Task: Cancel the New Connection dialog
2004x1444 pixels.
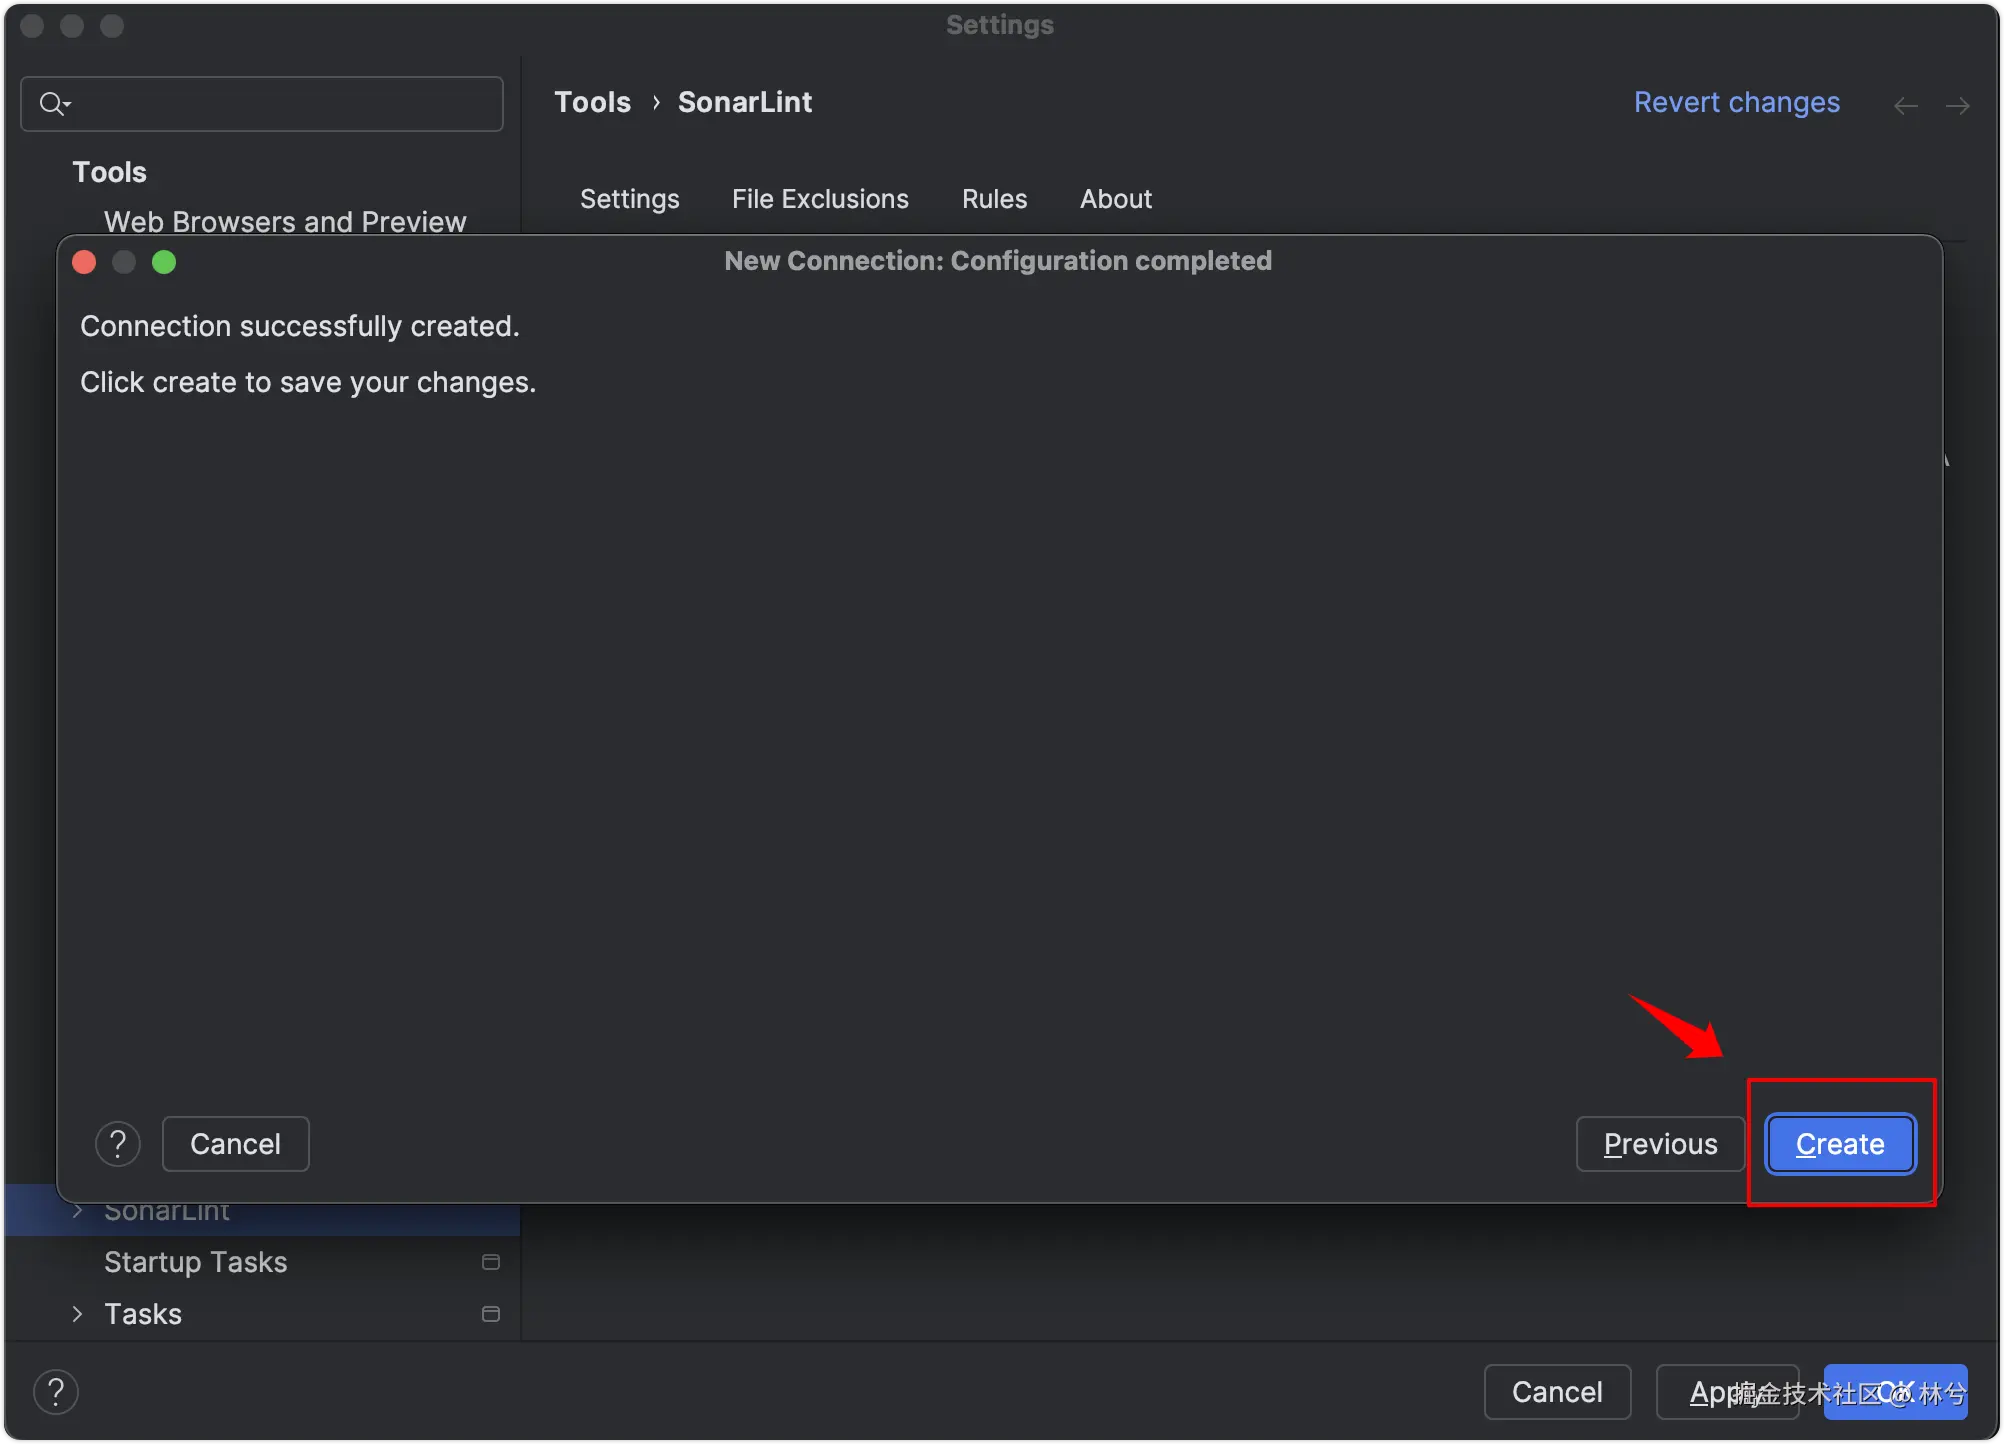Action: click(235, 1144)
